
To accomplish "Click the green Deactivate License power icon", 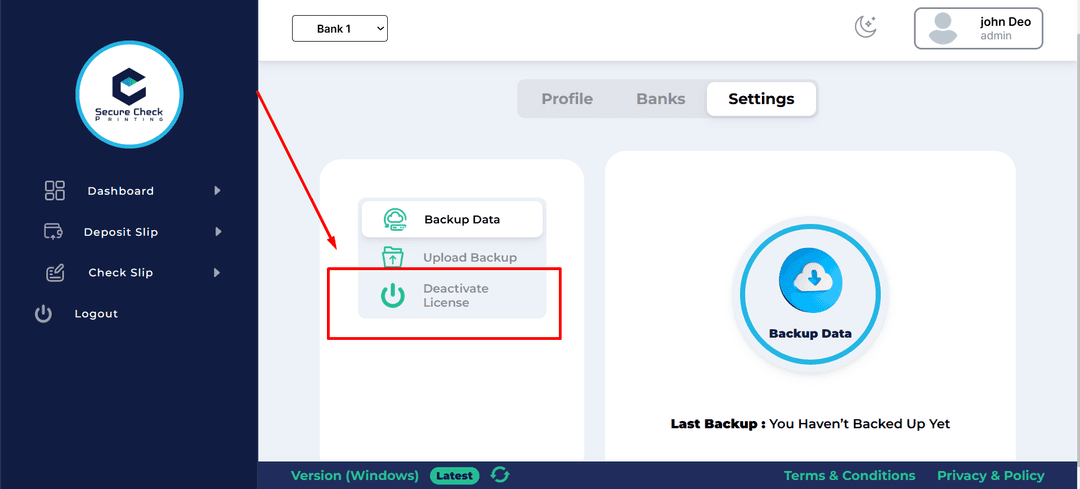I will point(393,296).
